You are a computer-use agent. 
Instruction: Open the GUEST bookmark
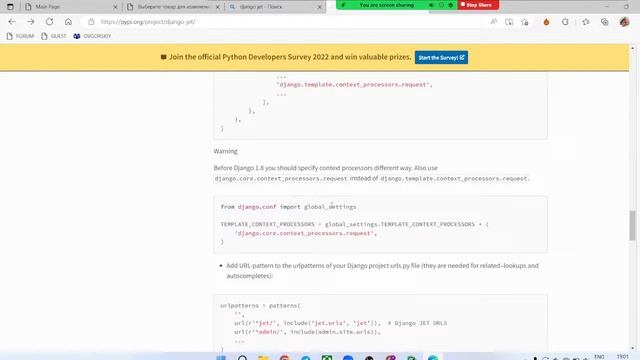(54, 36)
